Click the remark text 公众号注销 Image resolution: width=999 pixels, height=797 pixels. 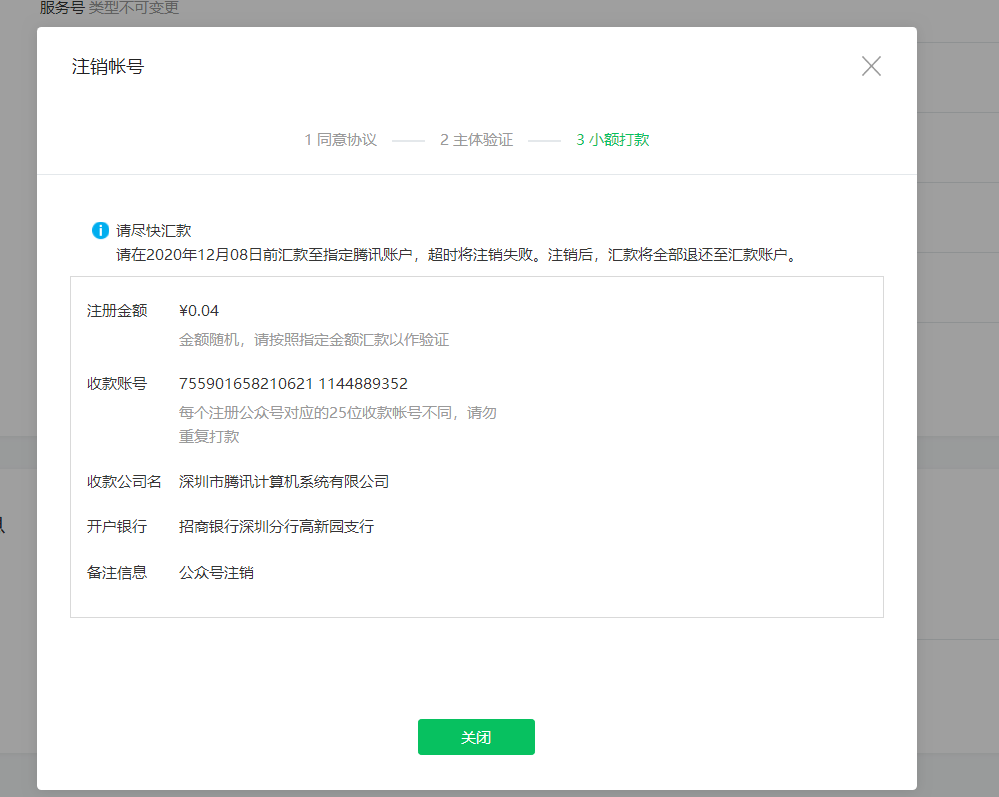[216, 573]
